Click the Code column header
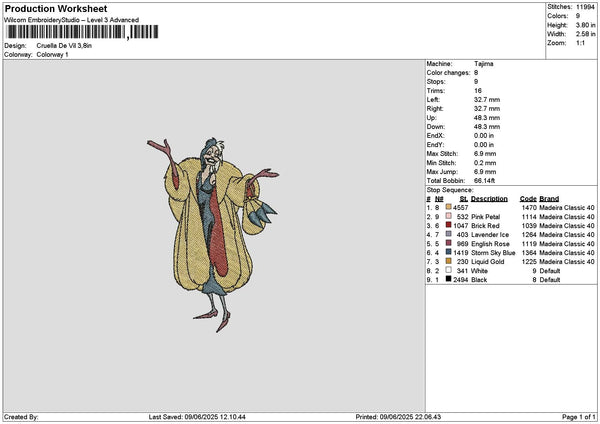This screenshot has height=424, width=600. (528, 198)
